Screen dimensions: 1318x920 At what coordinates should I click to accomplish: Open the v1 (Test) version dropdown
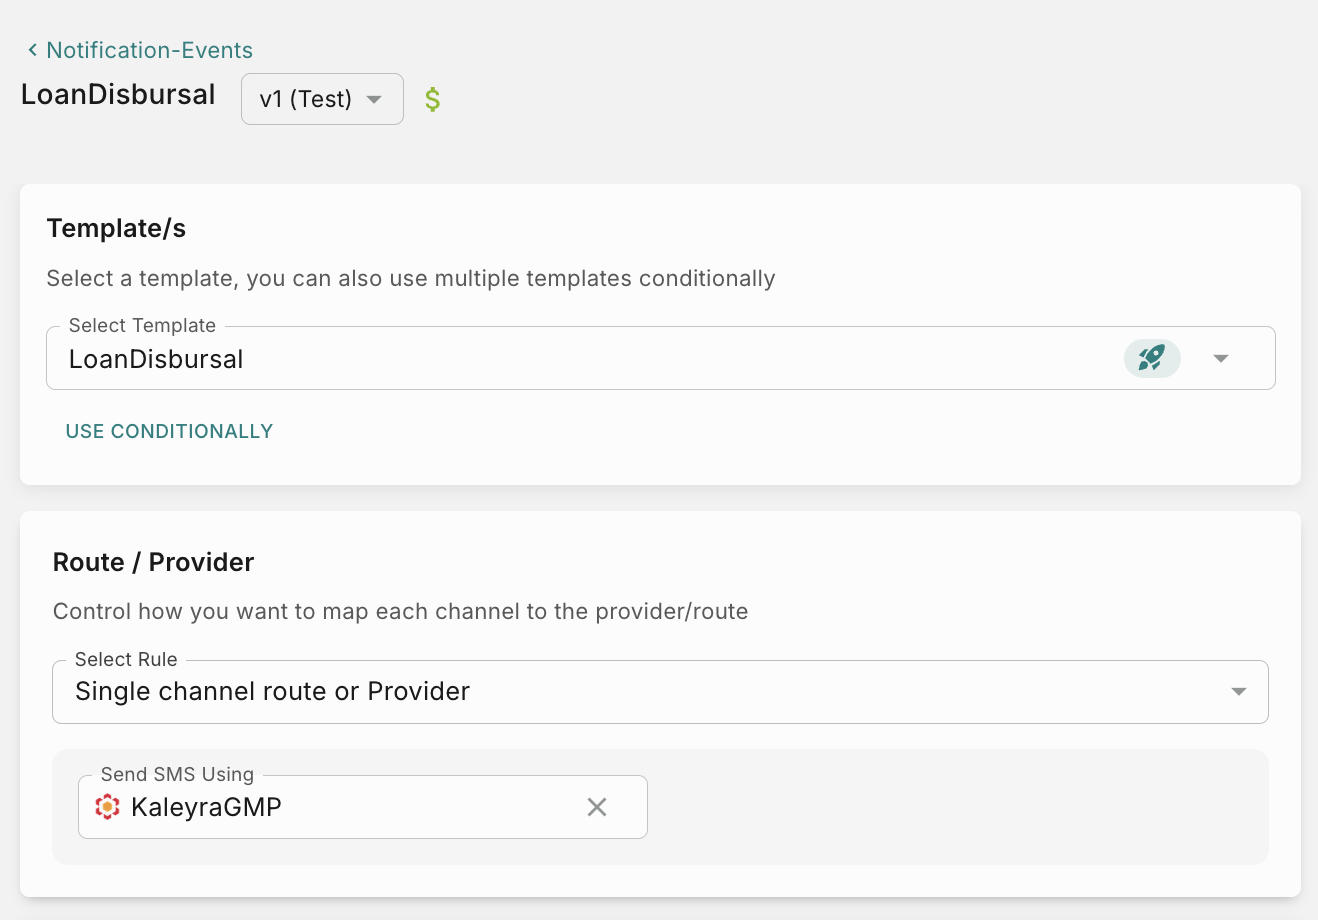pos(306,99)
